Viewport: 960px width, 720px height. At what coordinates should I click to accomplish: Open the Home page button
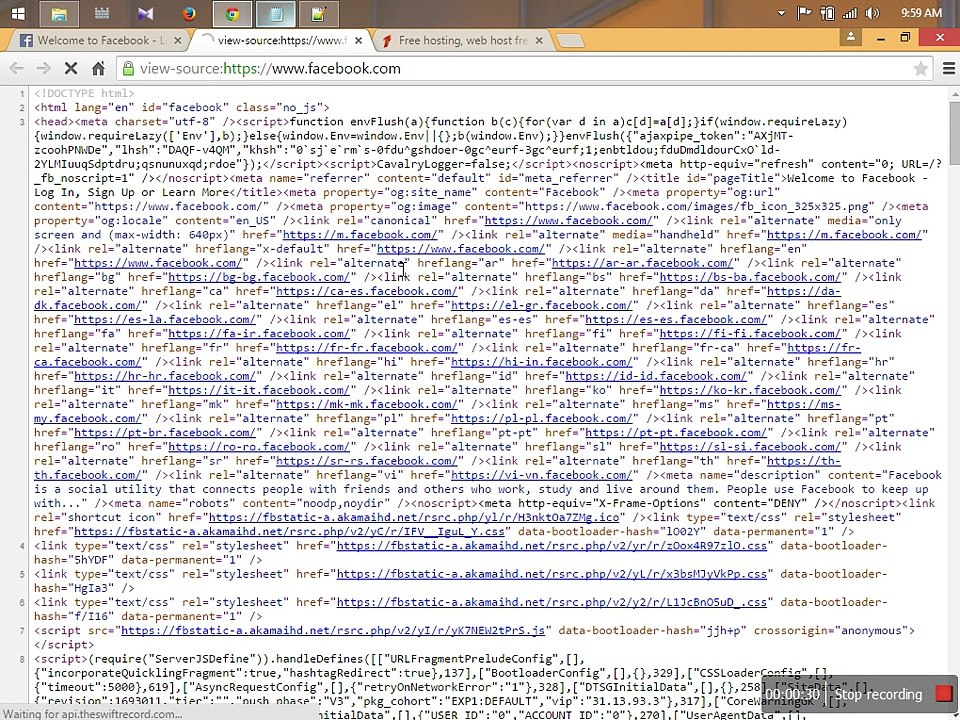coord(98,69)
